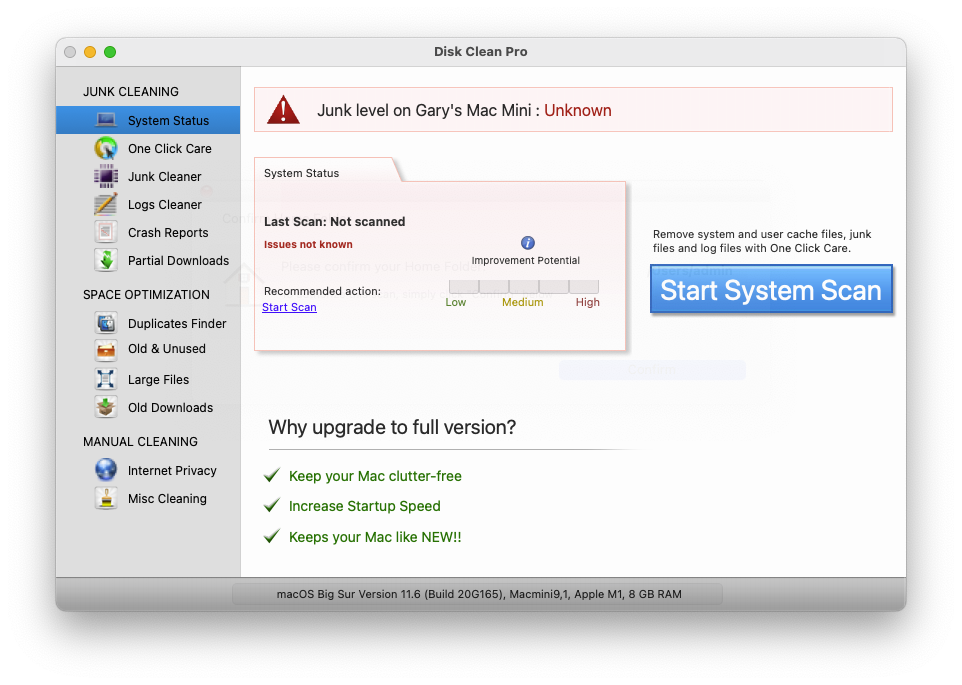
Task: Click the Logs Cleaner pencil icon
Action: (106, 204)
